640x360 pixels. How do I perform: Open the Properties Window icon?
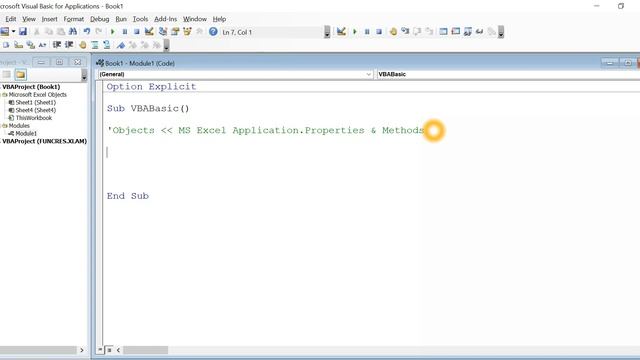point(175,31)
